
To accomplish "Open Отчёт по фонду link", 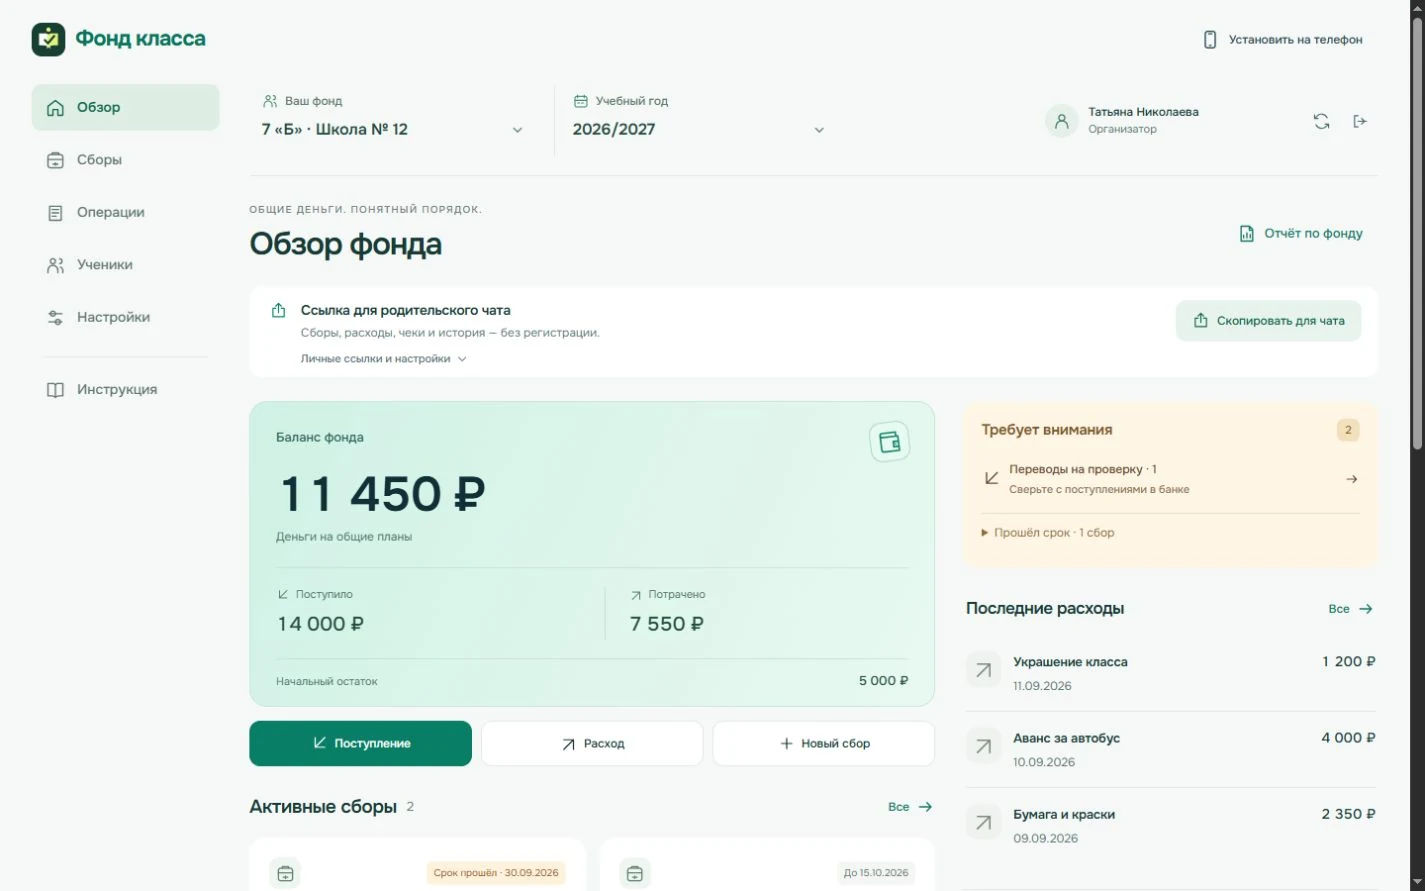I will [x=1301, y=233].
